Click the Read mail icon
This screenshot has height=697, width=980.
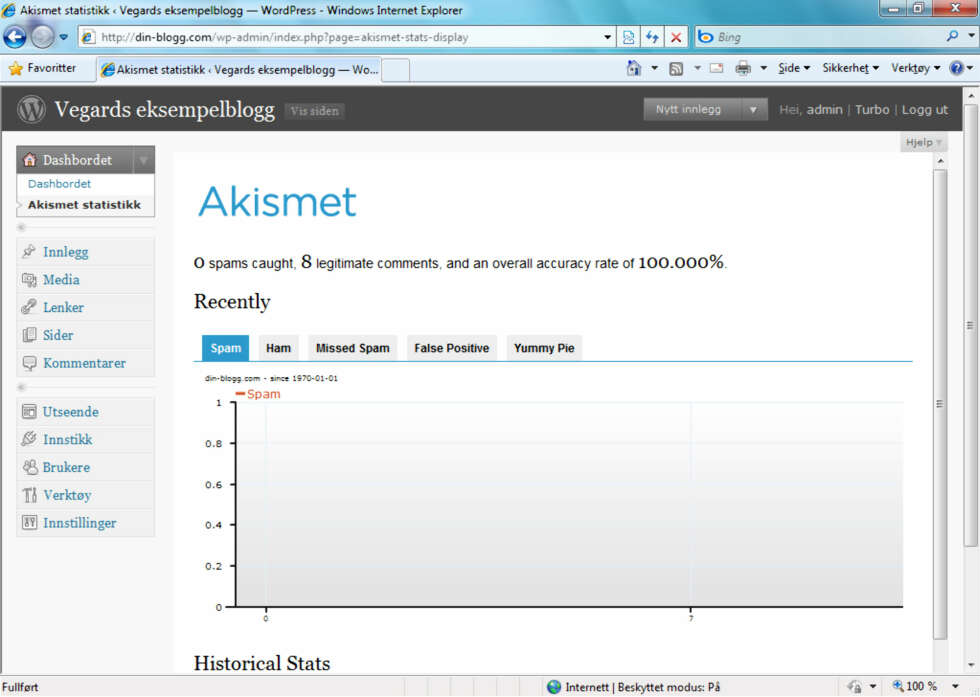(716, 68)
